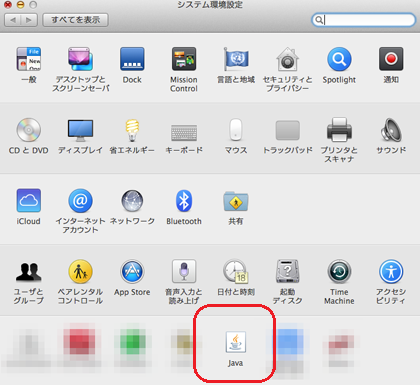Open インターネットアカウント preferences

coord(80,200)
